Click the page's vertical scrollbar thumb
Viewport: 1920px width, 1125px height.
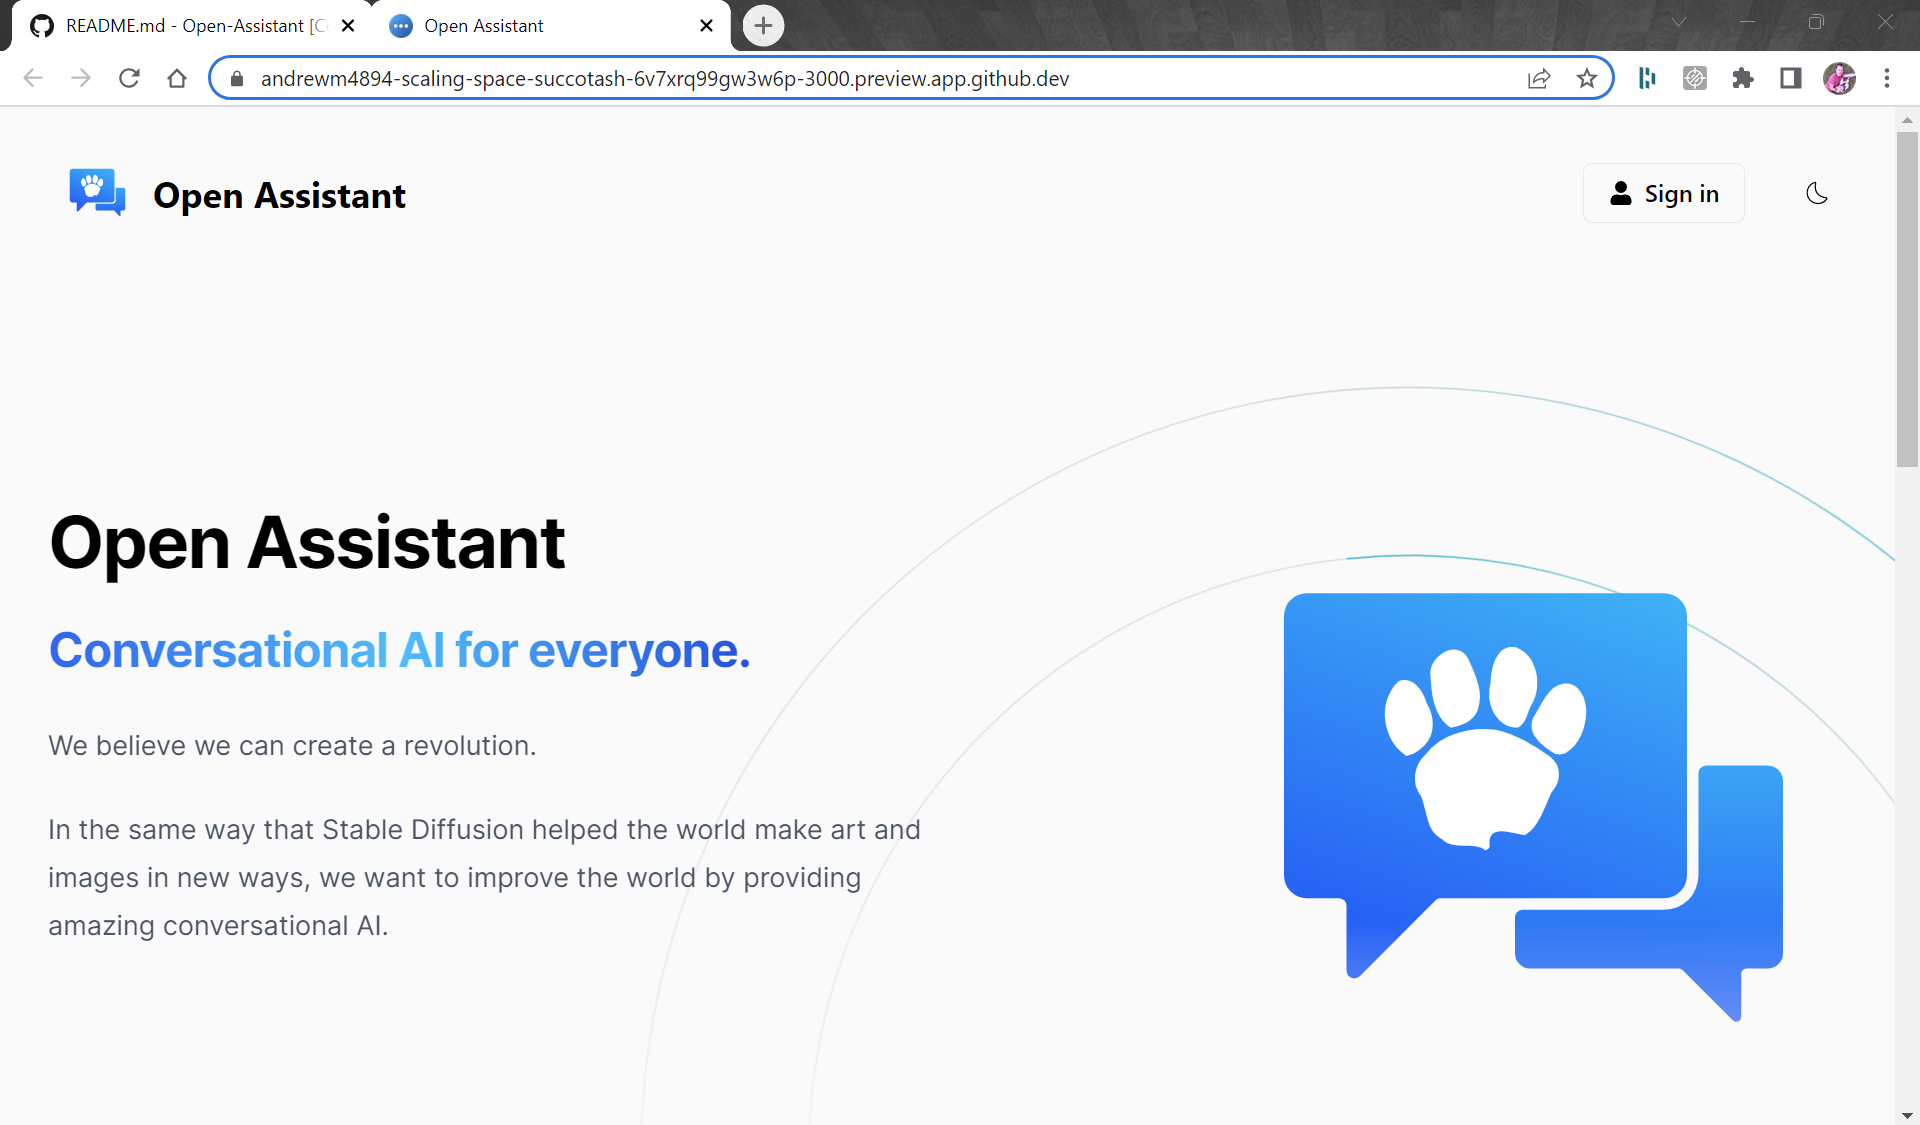pyautogui.click(x=1906, y=300)
